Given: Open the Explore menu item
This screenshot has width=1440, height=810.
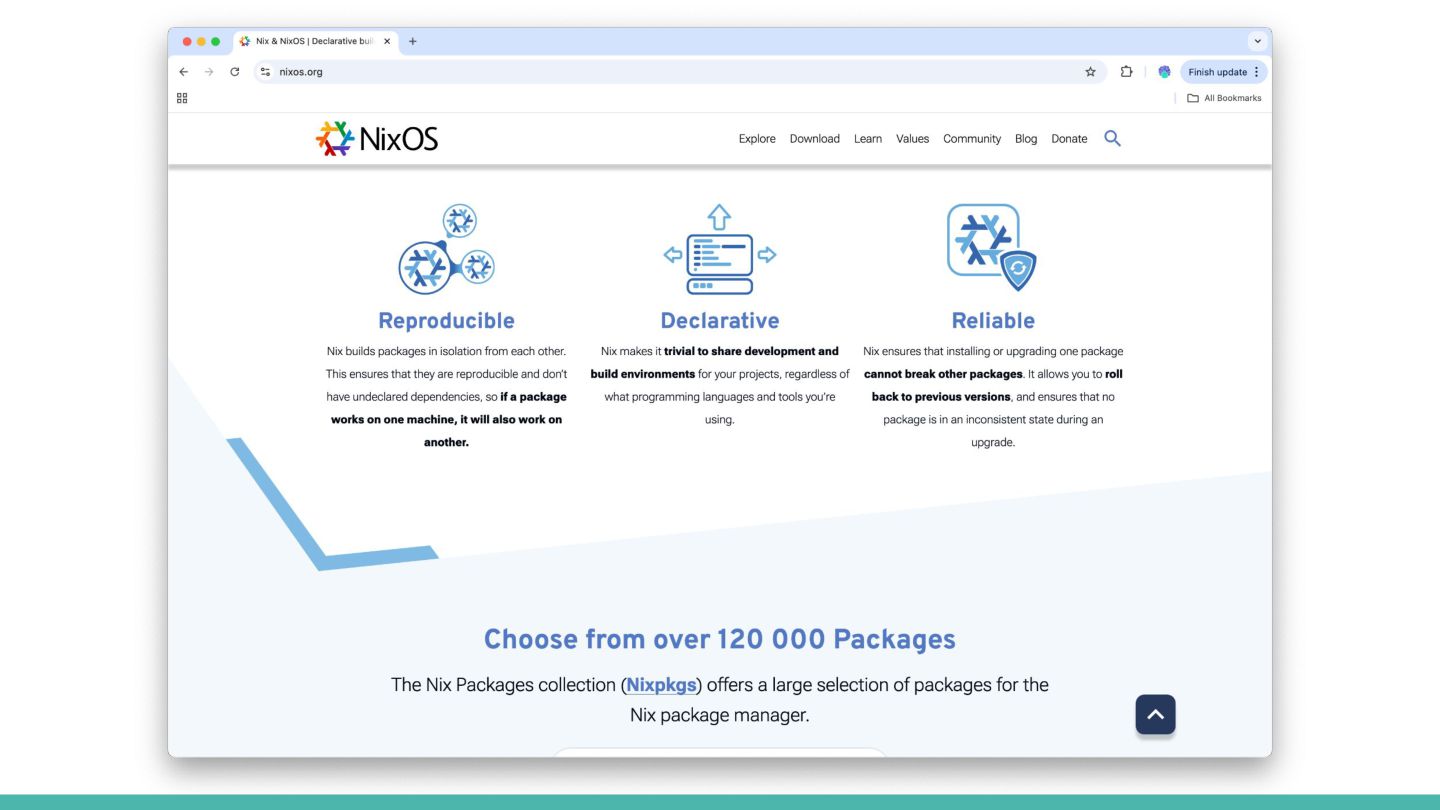Looking at the screenshot, I should pos(757,139).
